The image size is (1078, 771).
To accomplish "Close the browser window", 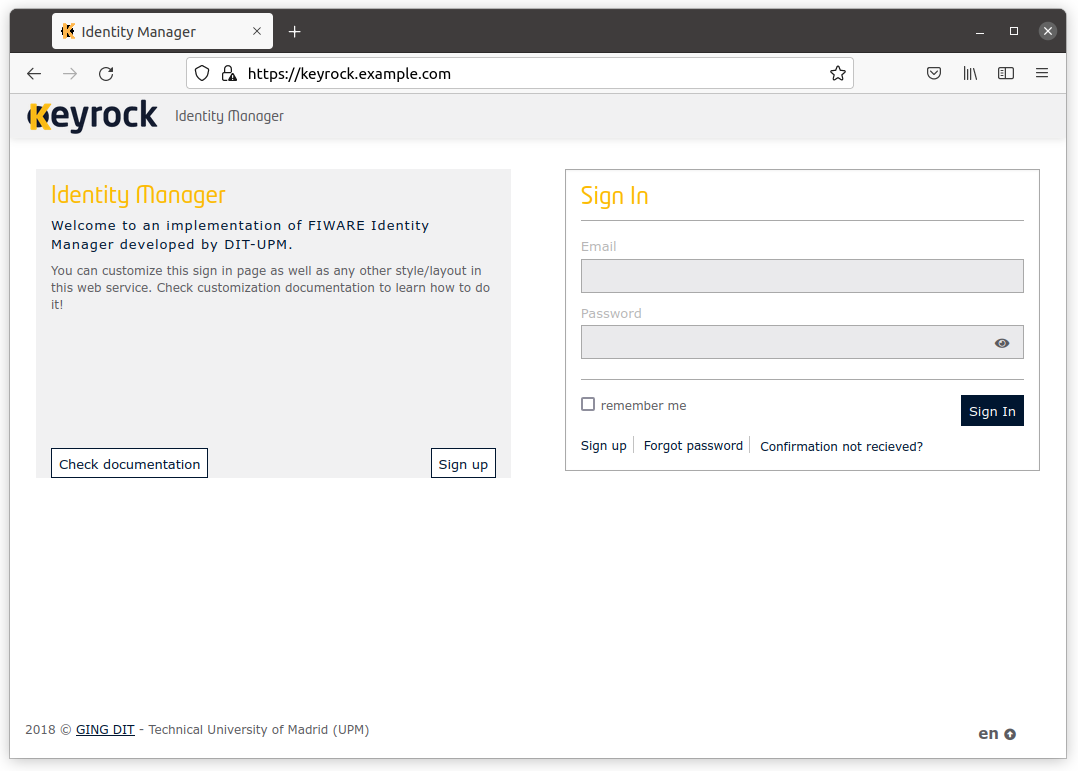I will (x=1048, y=31).
